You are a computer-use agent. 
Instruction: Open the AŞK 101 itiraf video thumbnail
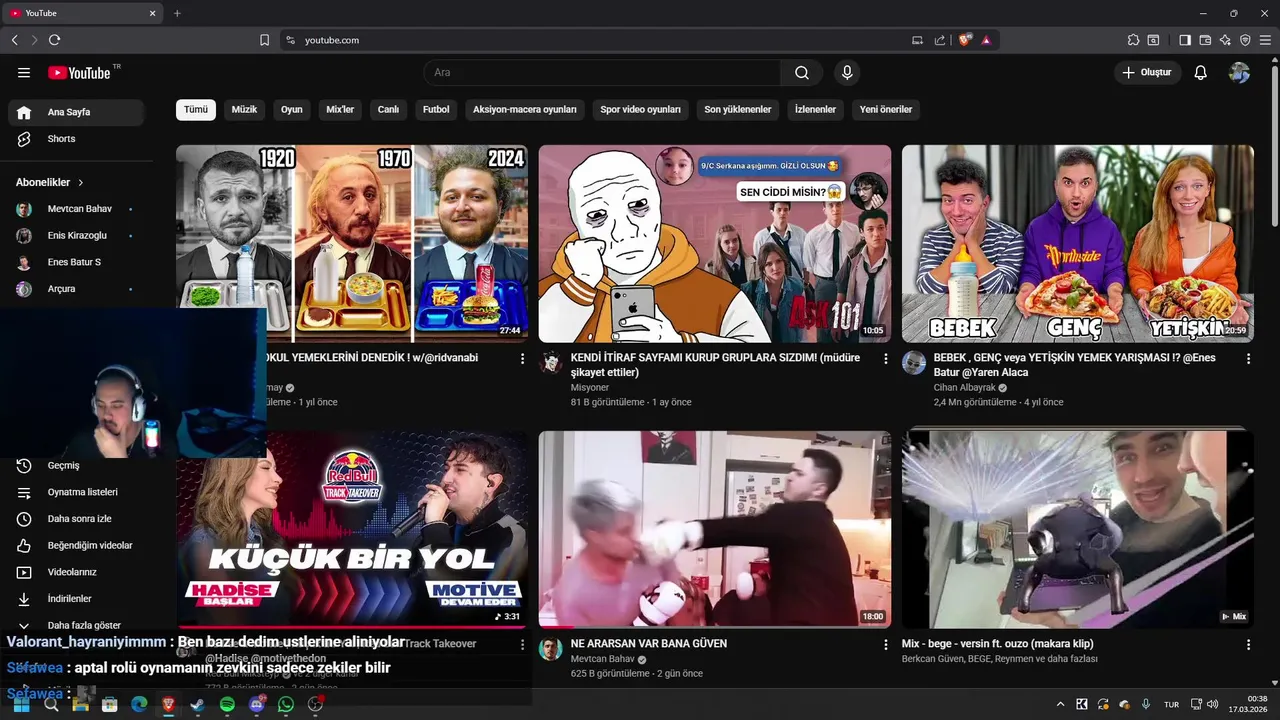coord(715,243)
